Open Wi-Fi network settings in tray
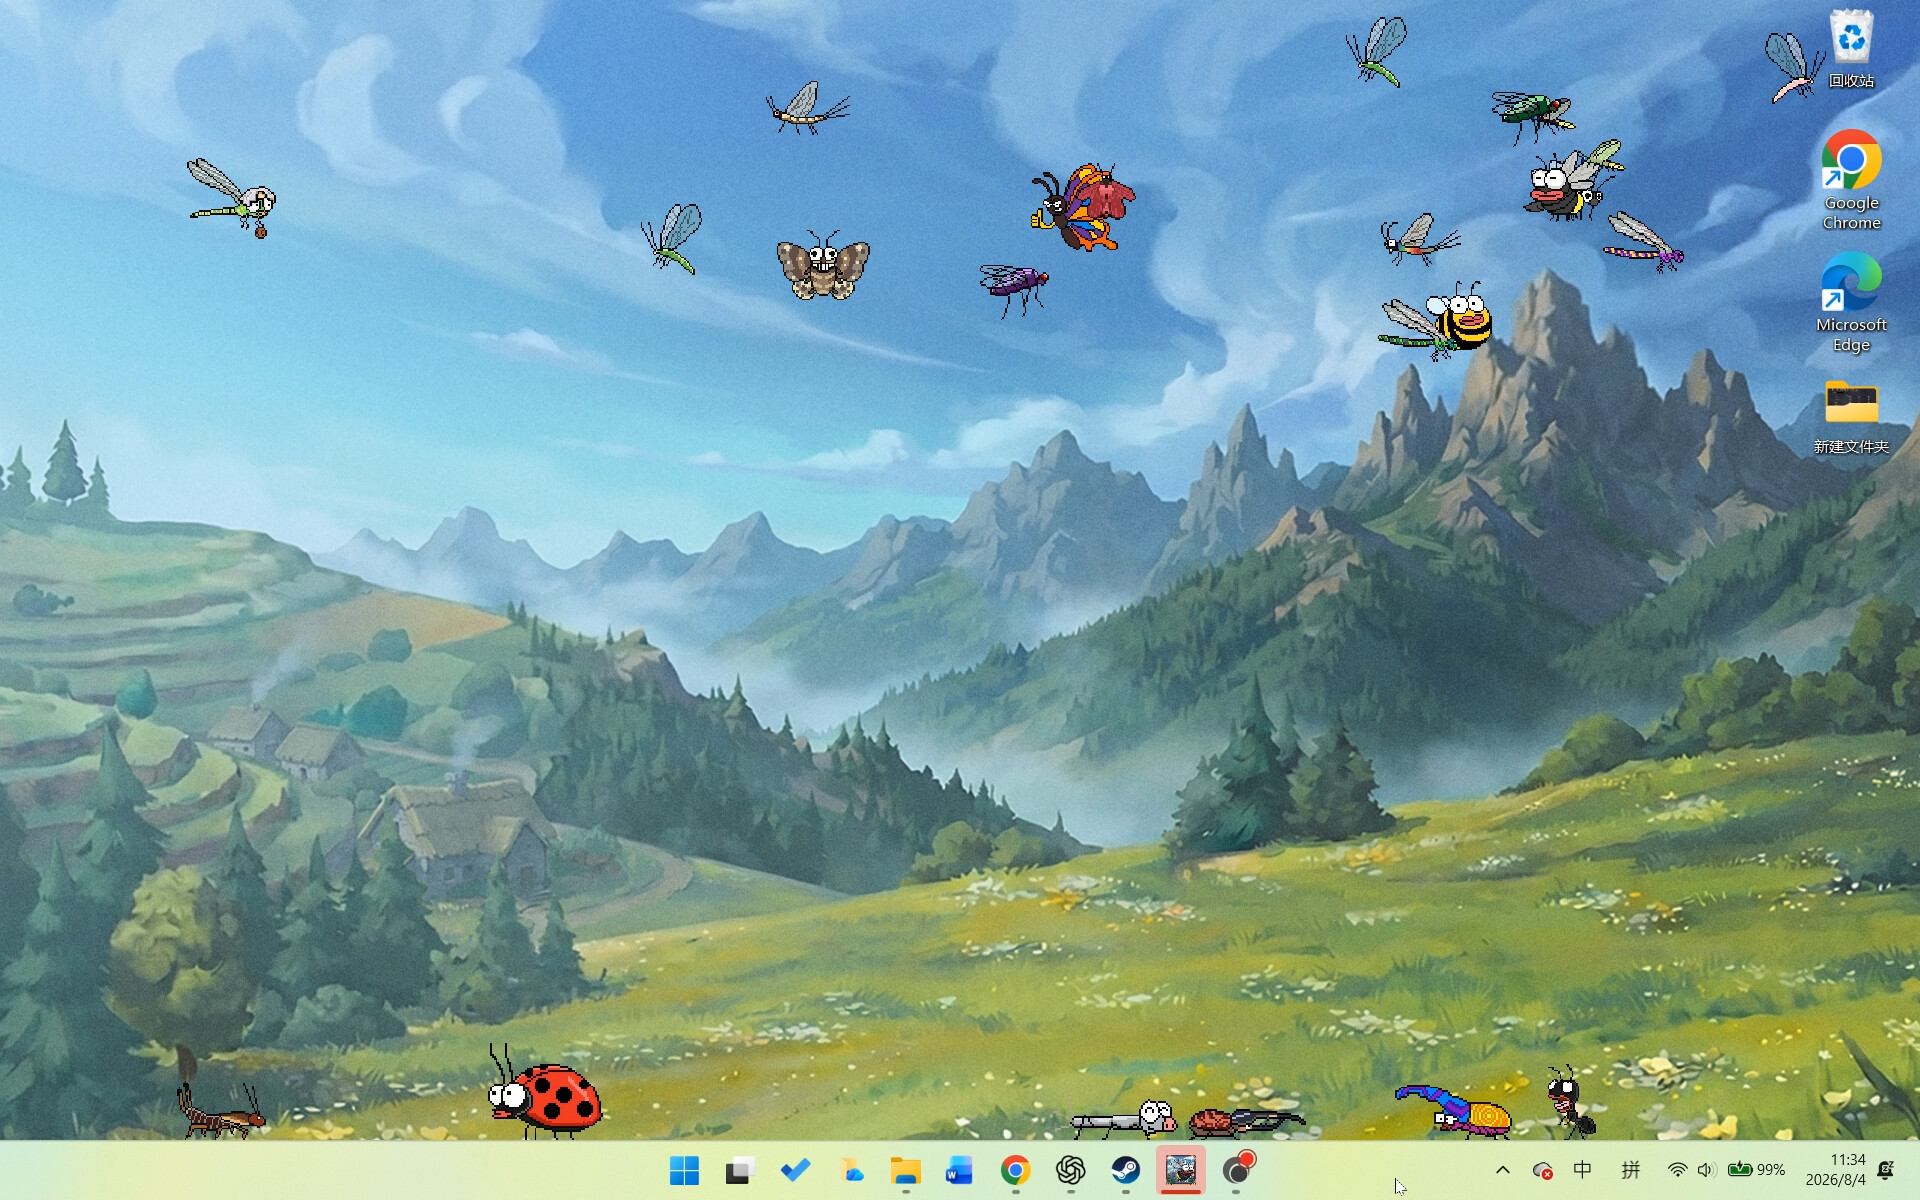Screen dimensions: 1920x1200 coord(1677,1170)
